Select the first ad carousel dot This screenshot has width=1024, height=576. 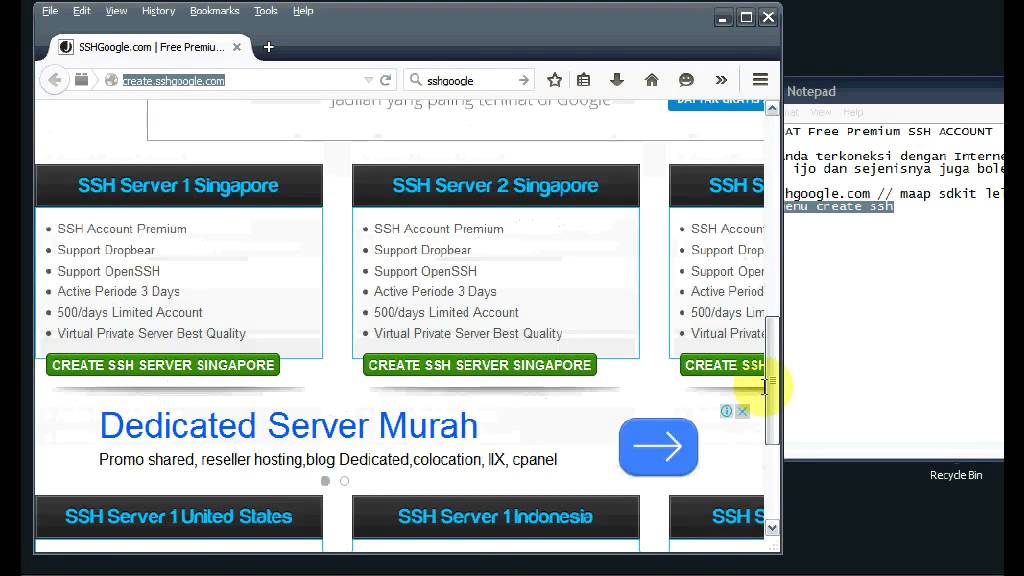point(325,481)
